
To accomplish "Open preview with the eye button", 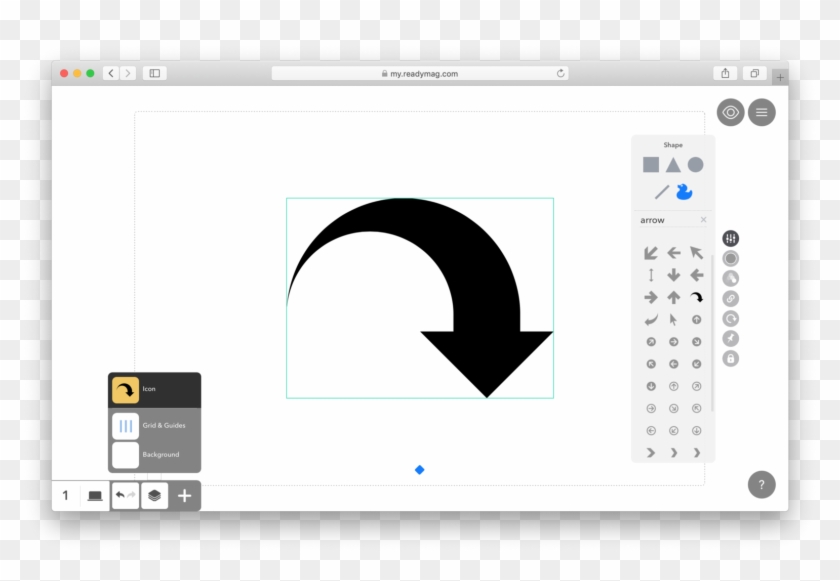I will [x=730, y=112].
